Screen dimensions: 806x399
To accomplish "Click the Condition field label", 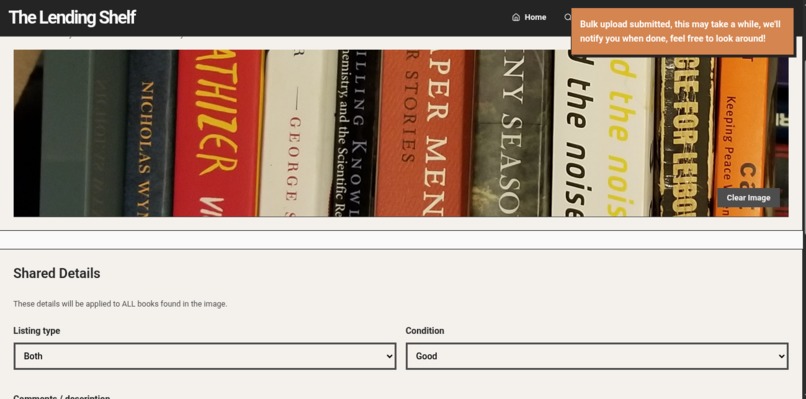I will pyautogui.click(x=425, y=331).
